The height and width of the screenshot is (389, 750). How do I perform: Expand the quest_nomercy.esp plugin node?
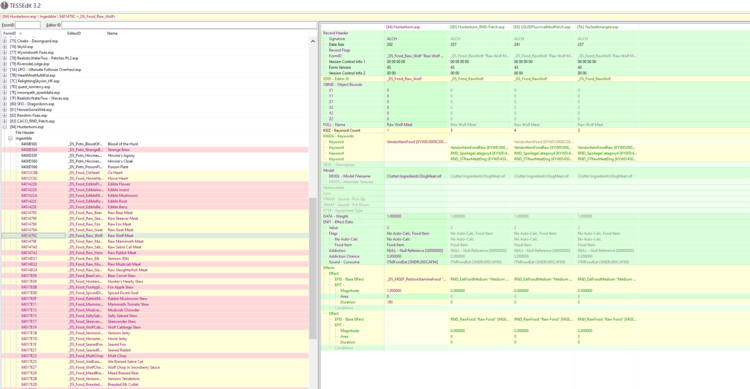(5, 87)
